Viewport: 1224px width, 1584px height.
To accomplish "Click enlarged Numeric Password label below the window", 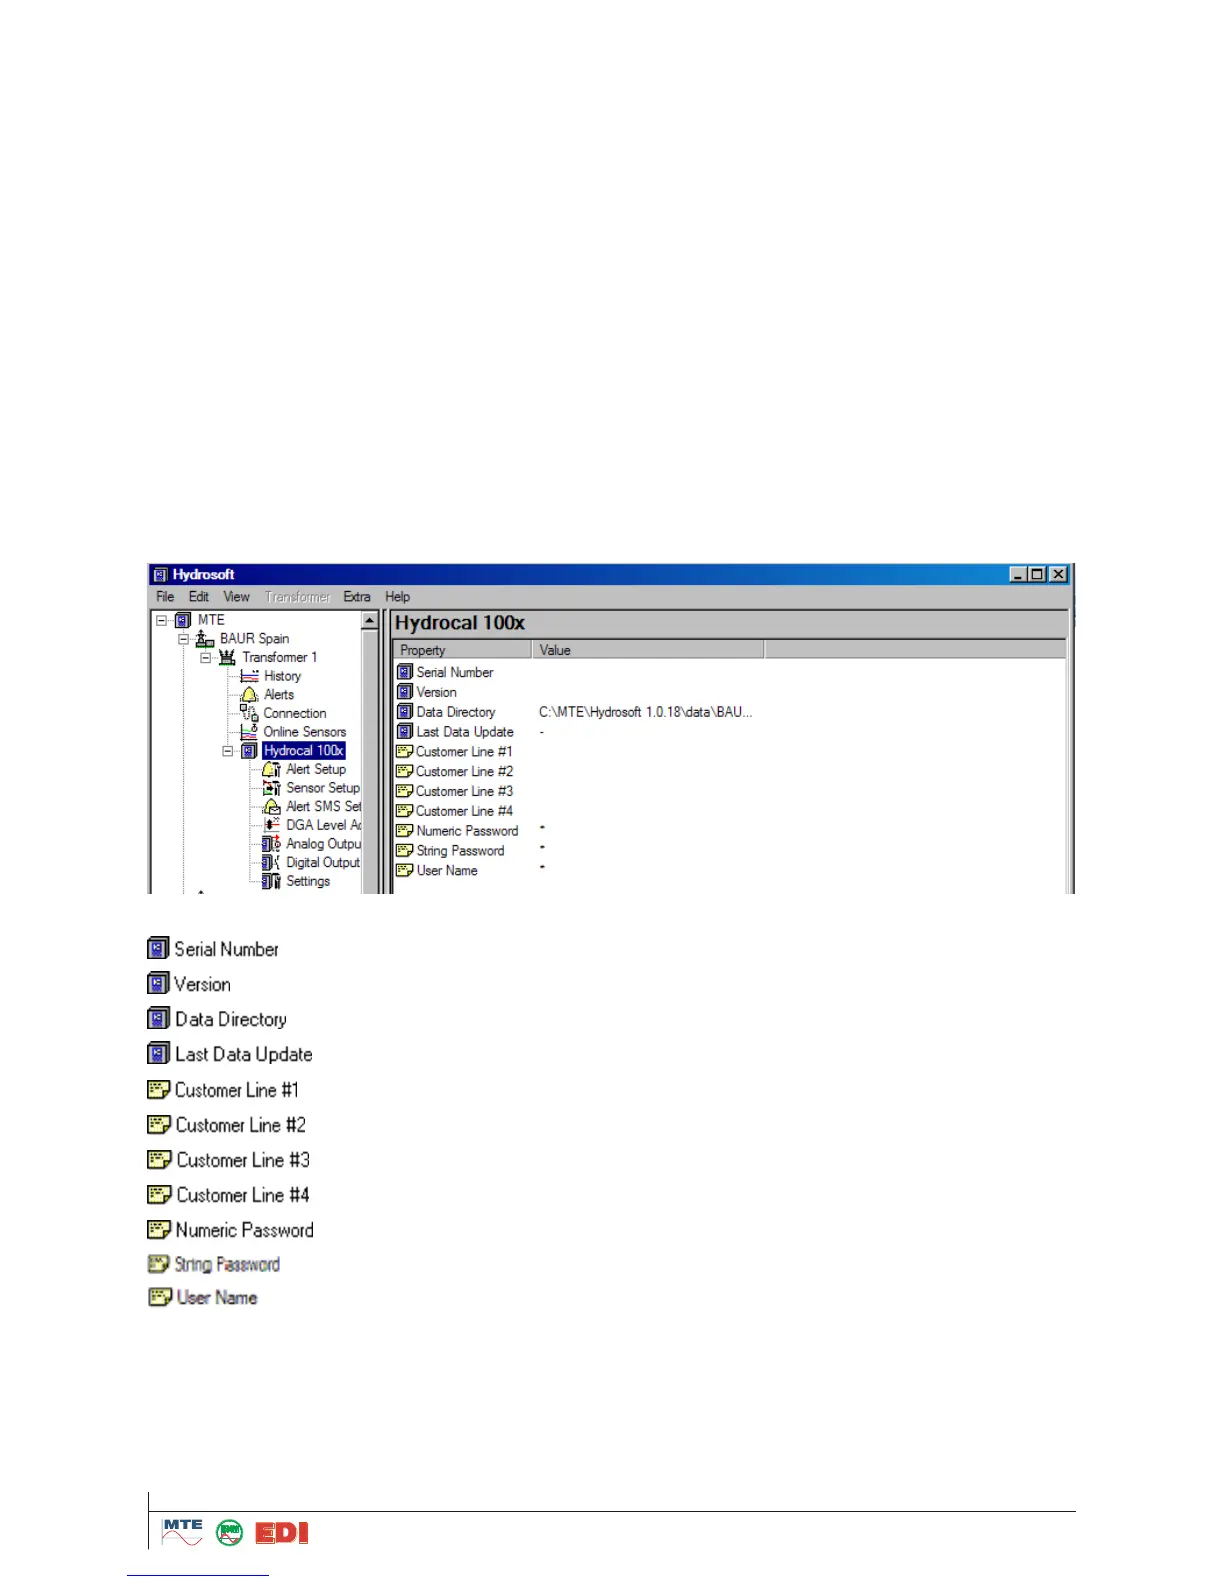I will pos(244,1230).
